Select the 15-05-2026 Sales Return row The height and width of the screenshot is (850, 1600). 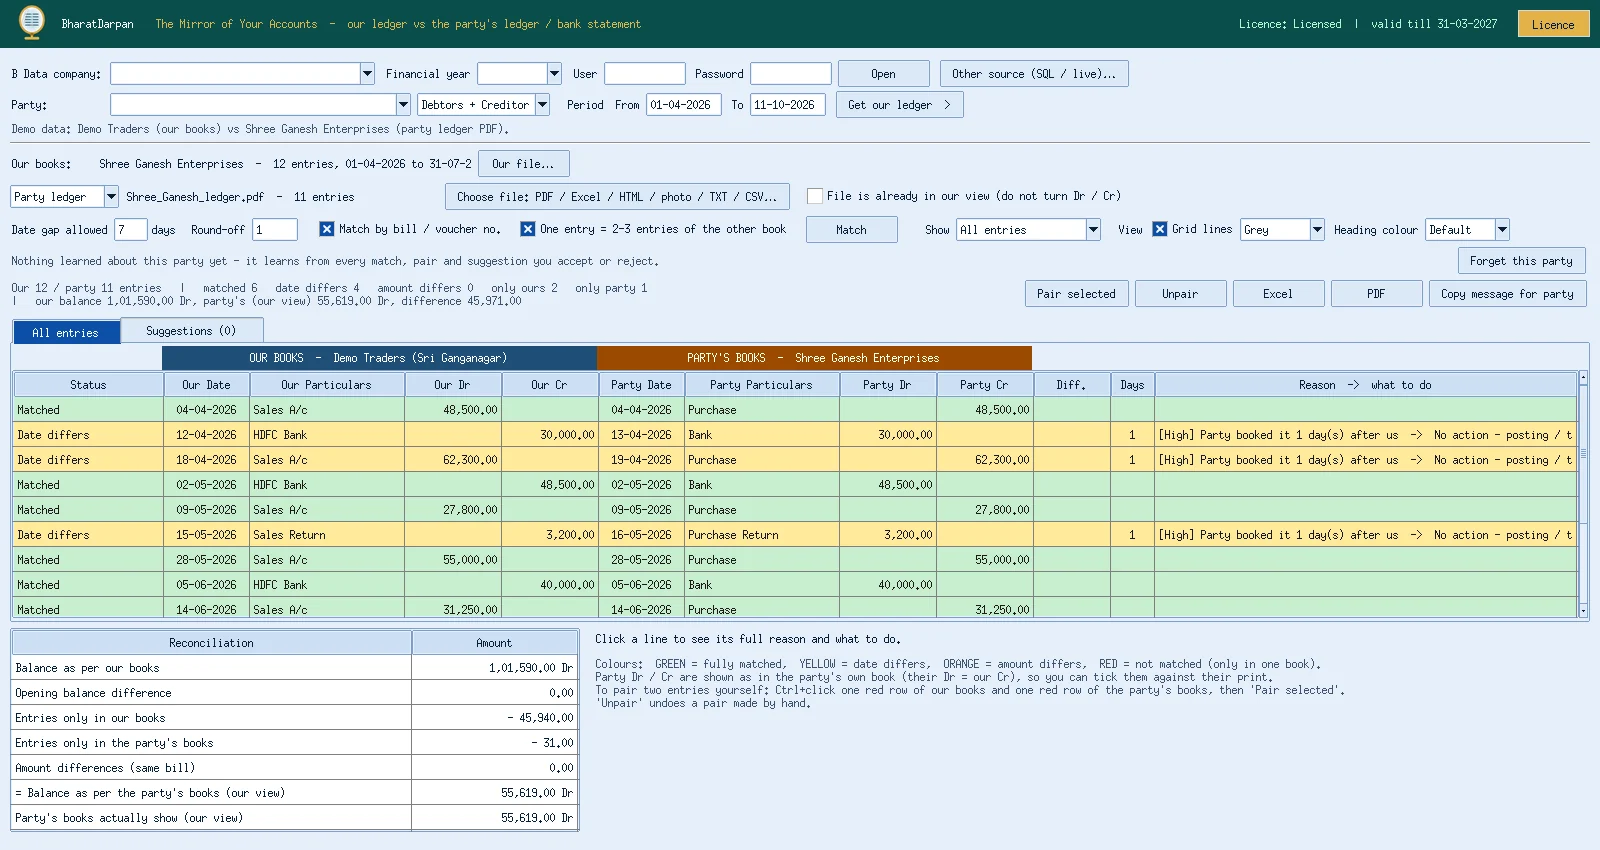click(x=795, y=535)
